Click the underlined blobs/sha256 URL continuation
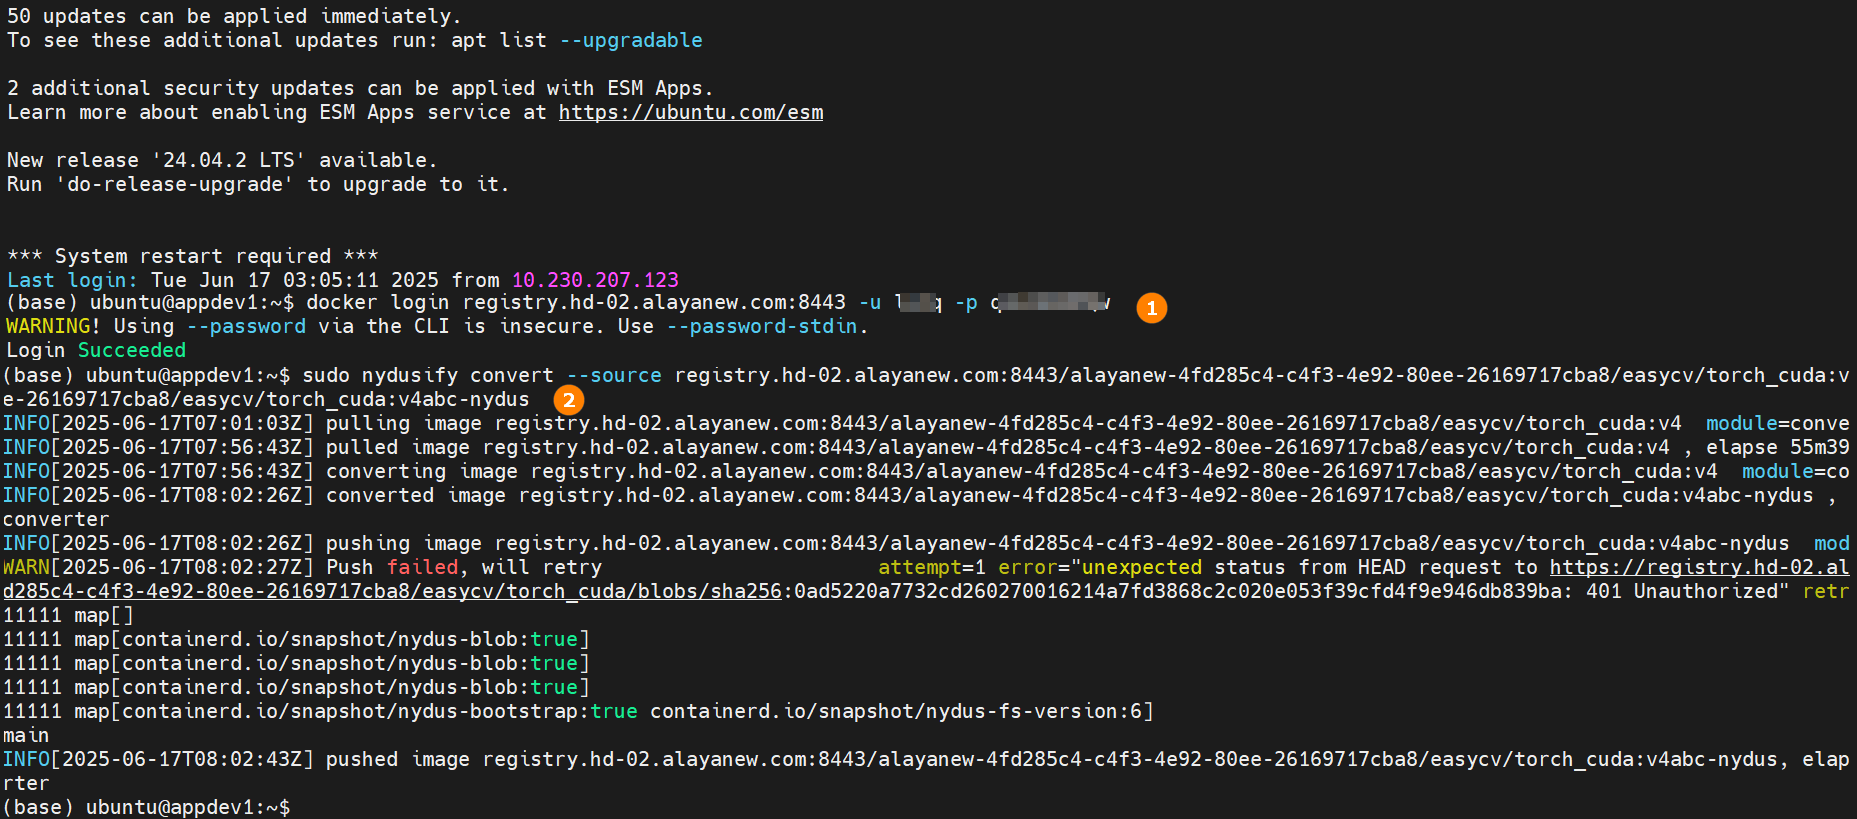This screenshot has width=1857, height=819. coord(392,592)
